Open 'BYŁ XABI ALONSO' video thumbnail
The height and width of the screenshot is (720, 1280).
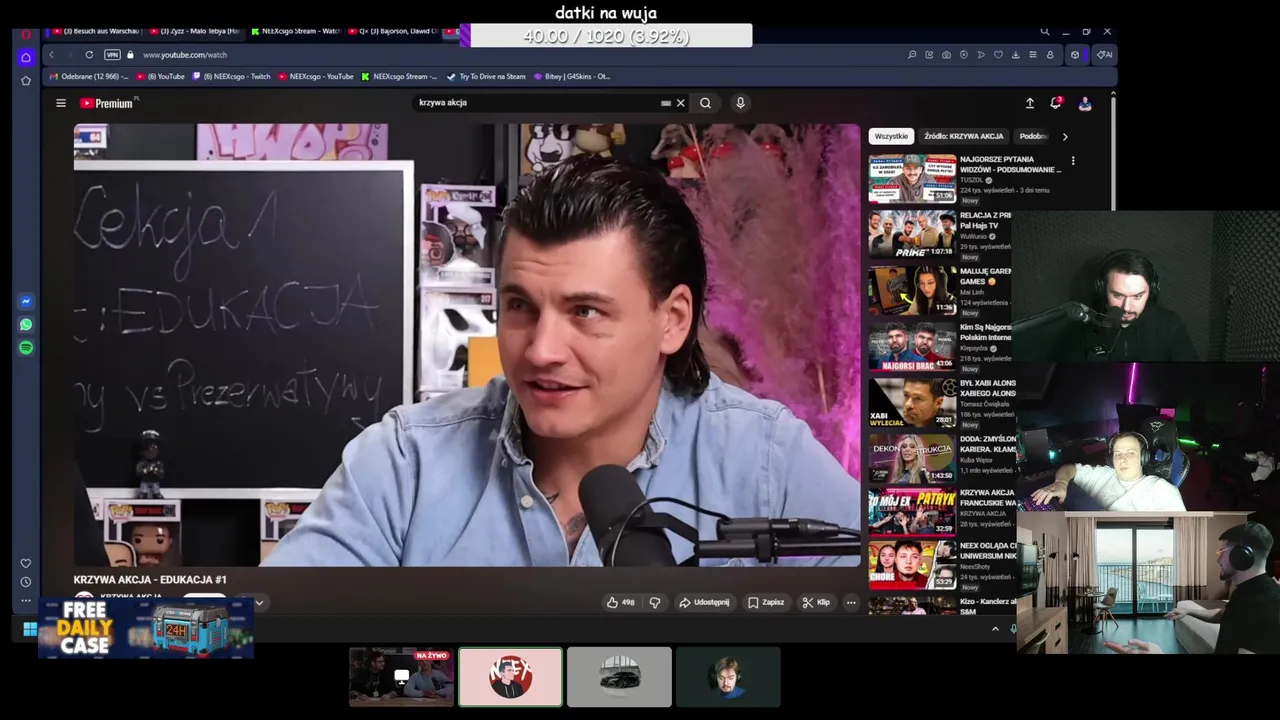coord(912,402)
